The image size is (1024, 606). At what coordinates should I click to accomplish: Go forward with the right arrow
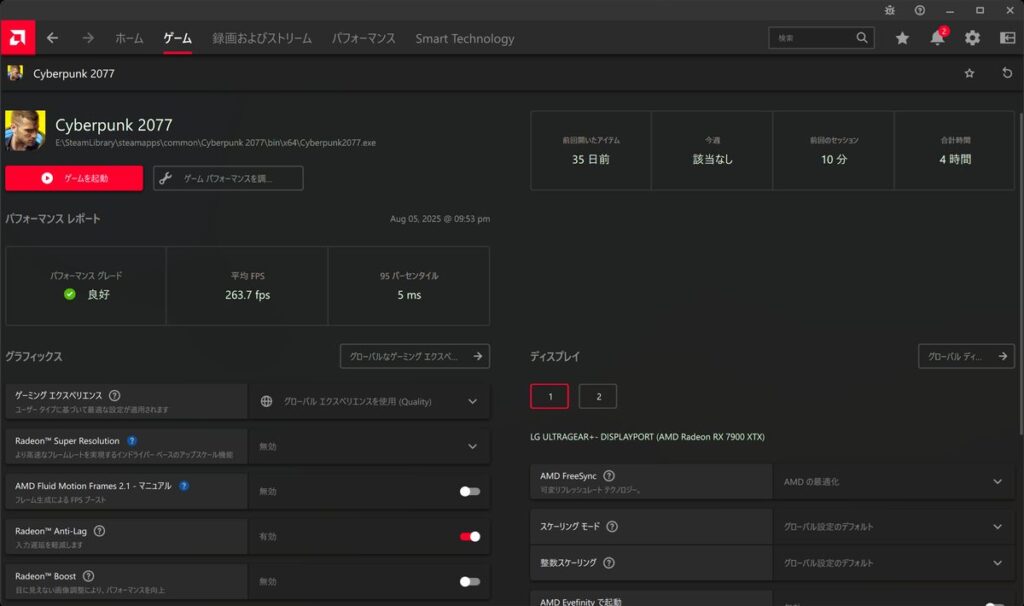click(88, 38)
